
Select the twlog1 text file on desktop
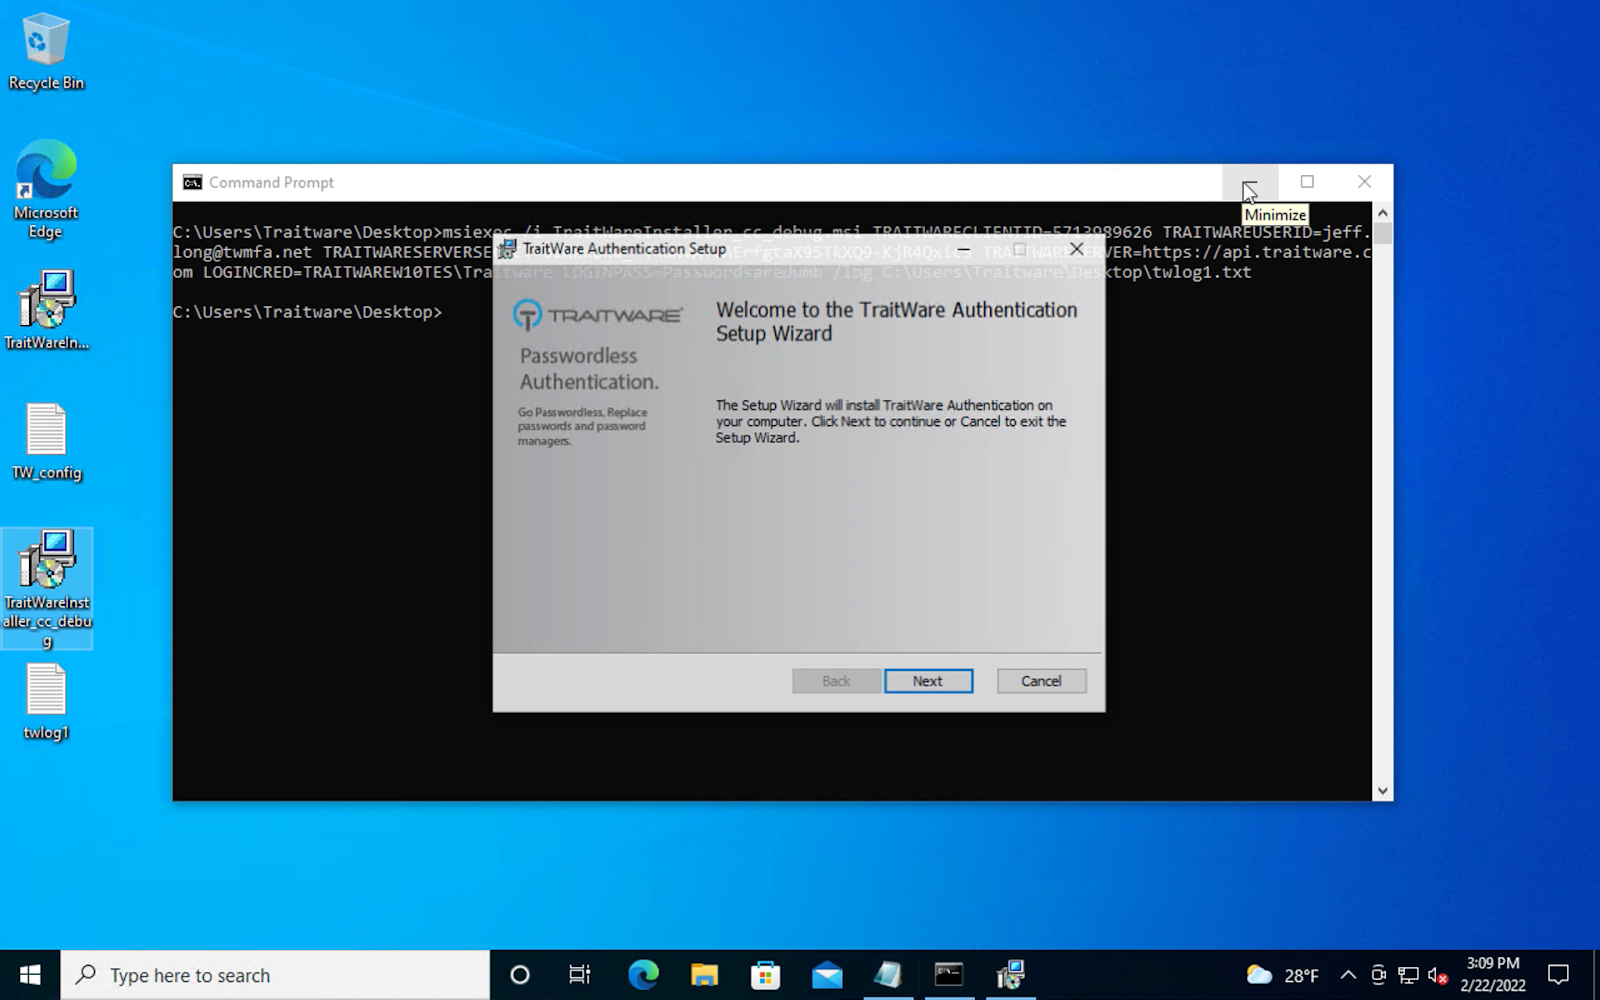click(46, 702)
